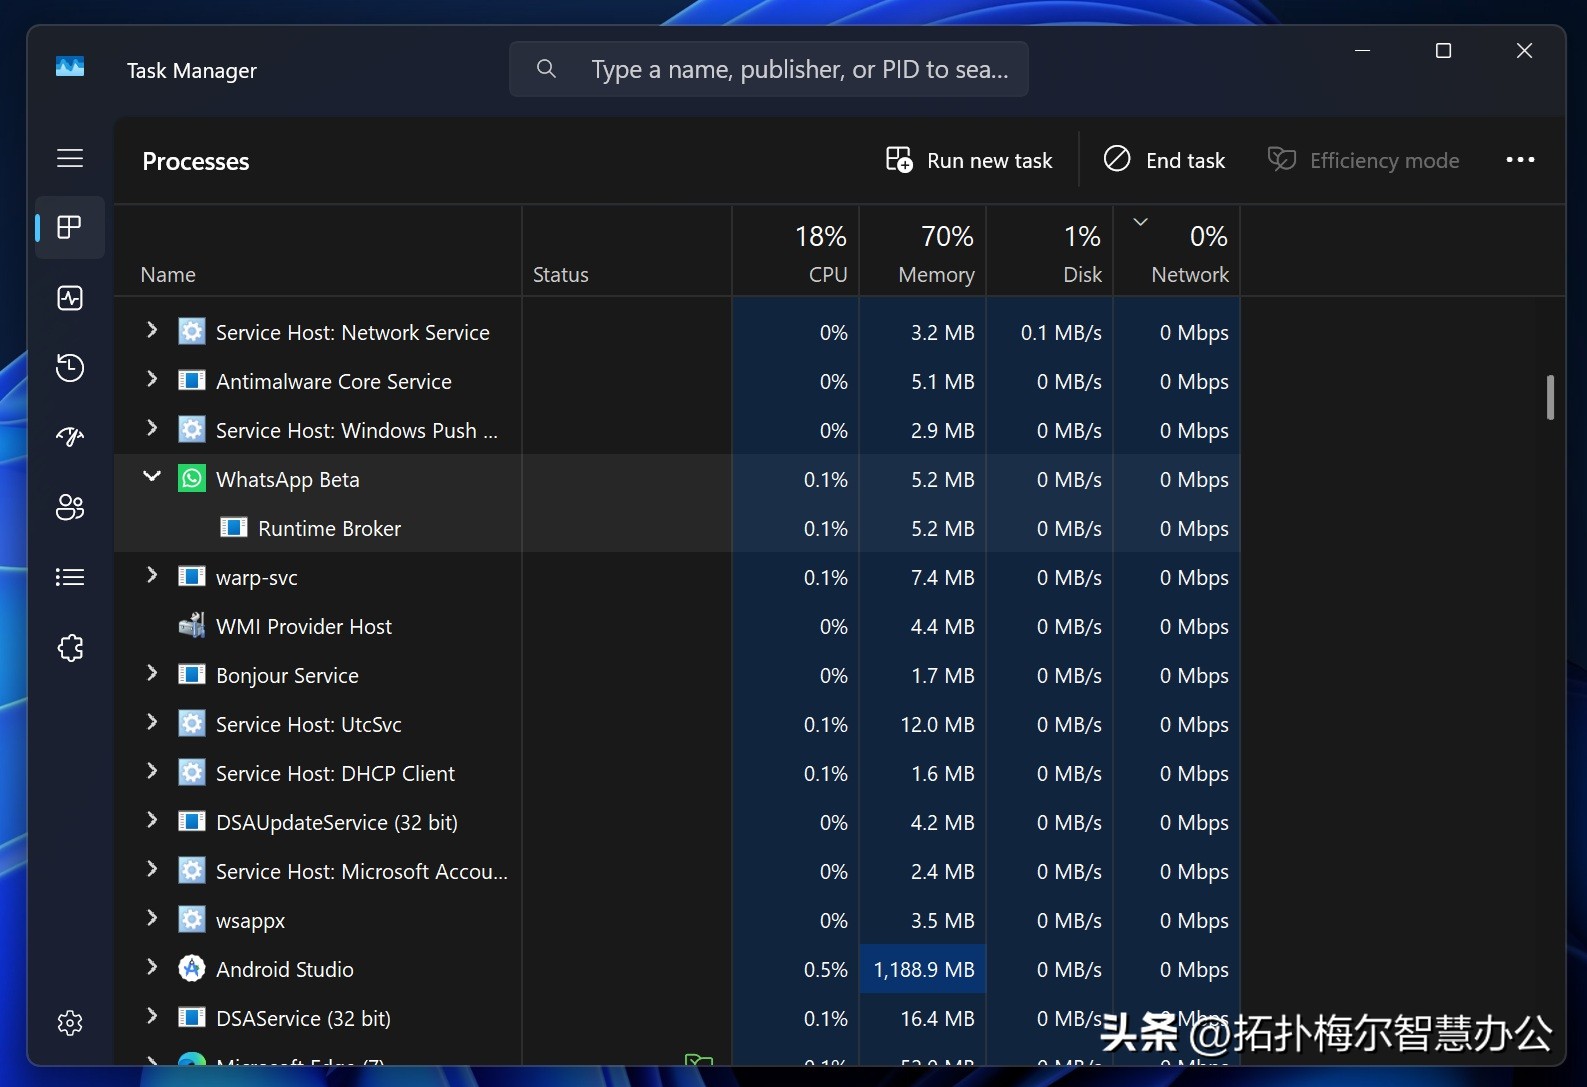Screen dimensions: 1587x1087
Task: Open the Startup apps page icon
Action: pos(70,437)
